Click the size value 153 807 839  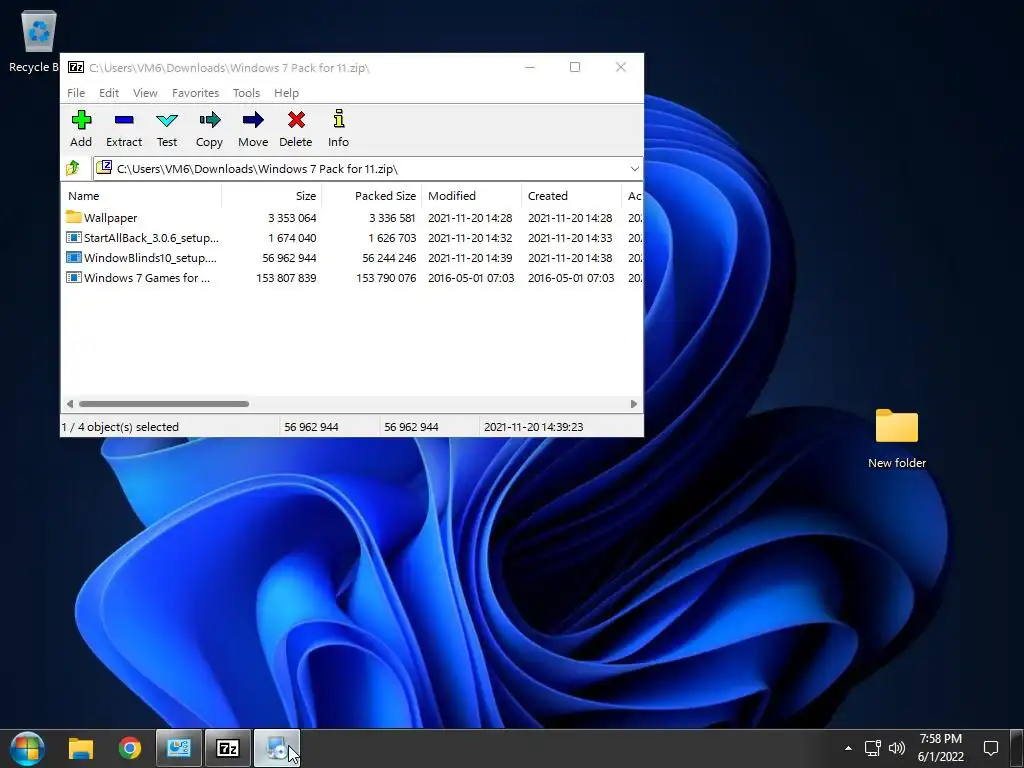coord(286,278)
